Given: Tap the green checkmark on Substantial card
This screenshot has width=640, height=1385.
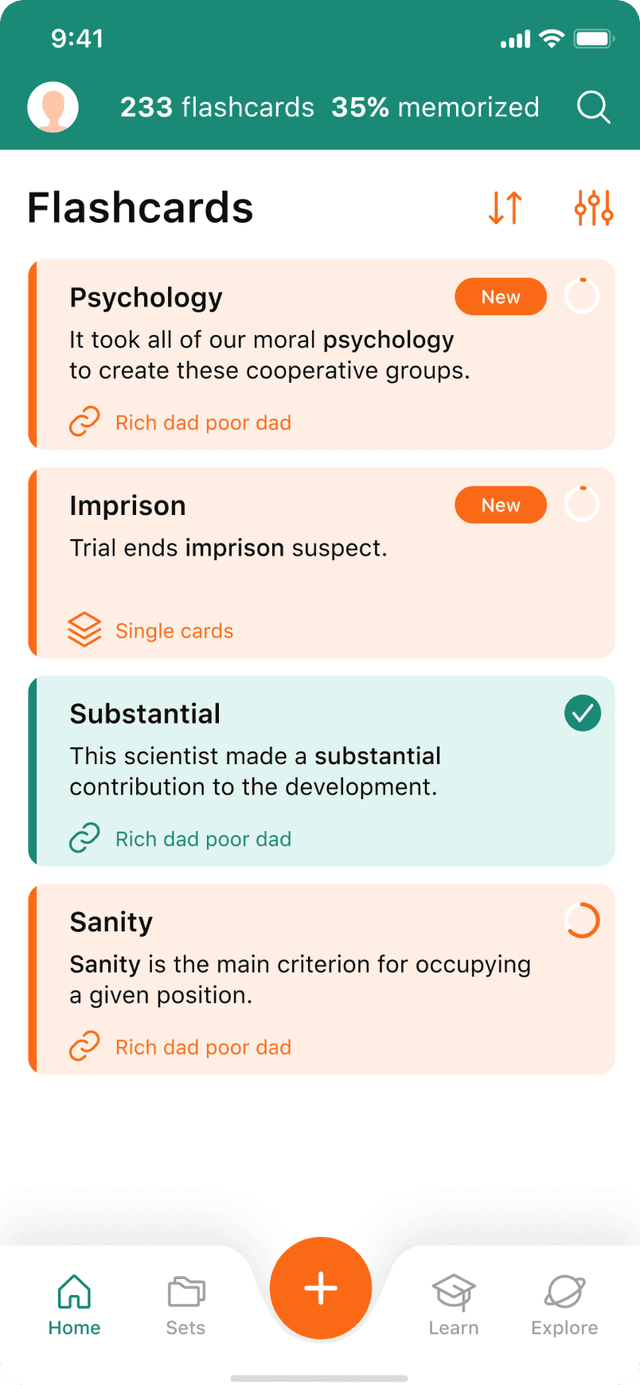Looking at the screenshot, I should point(582,714).
